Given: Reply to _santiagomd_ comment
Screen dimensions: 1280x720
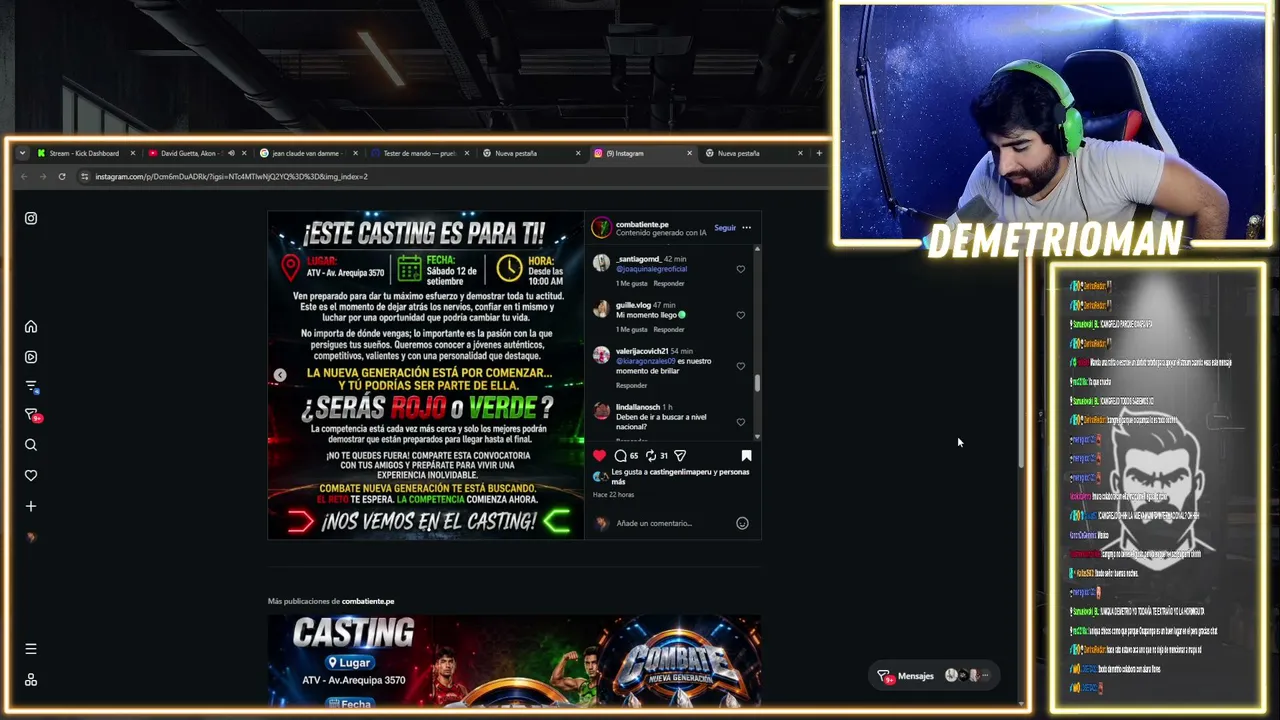Looking at the screenshot, I should coord(669,284).
